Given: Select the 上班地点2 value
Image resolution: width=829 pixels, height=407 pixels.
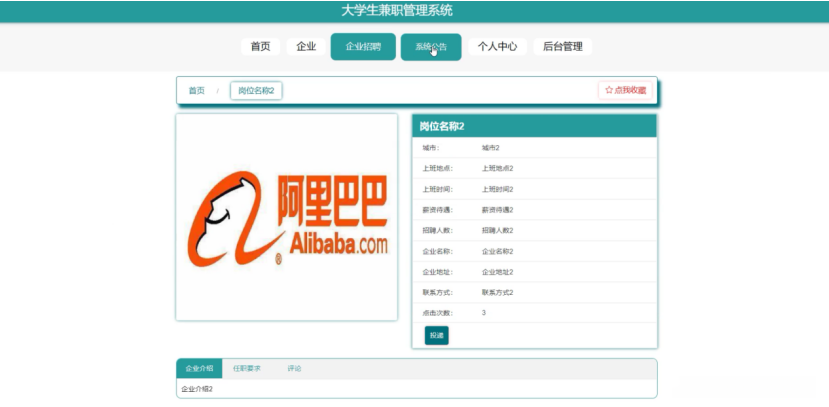Looking at the screenshot, I should pyautogui.click(x=498, y=169).
